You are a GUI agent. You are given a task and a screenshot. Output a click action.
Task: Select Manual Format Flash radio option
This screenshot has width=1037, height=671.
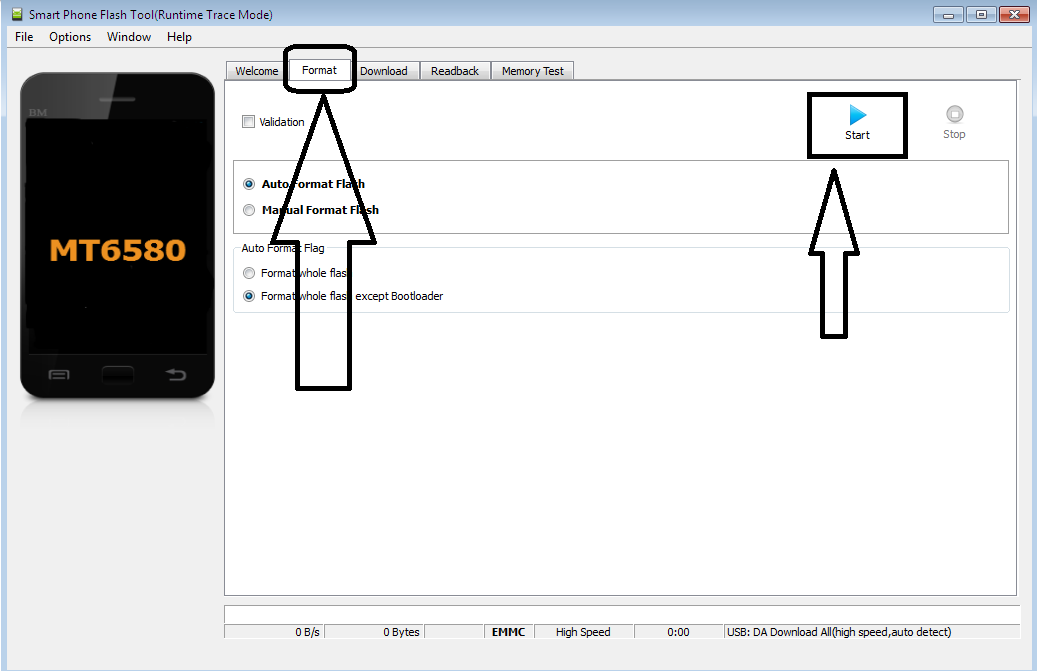coord(249,210)
